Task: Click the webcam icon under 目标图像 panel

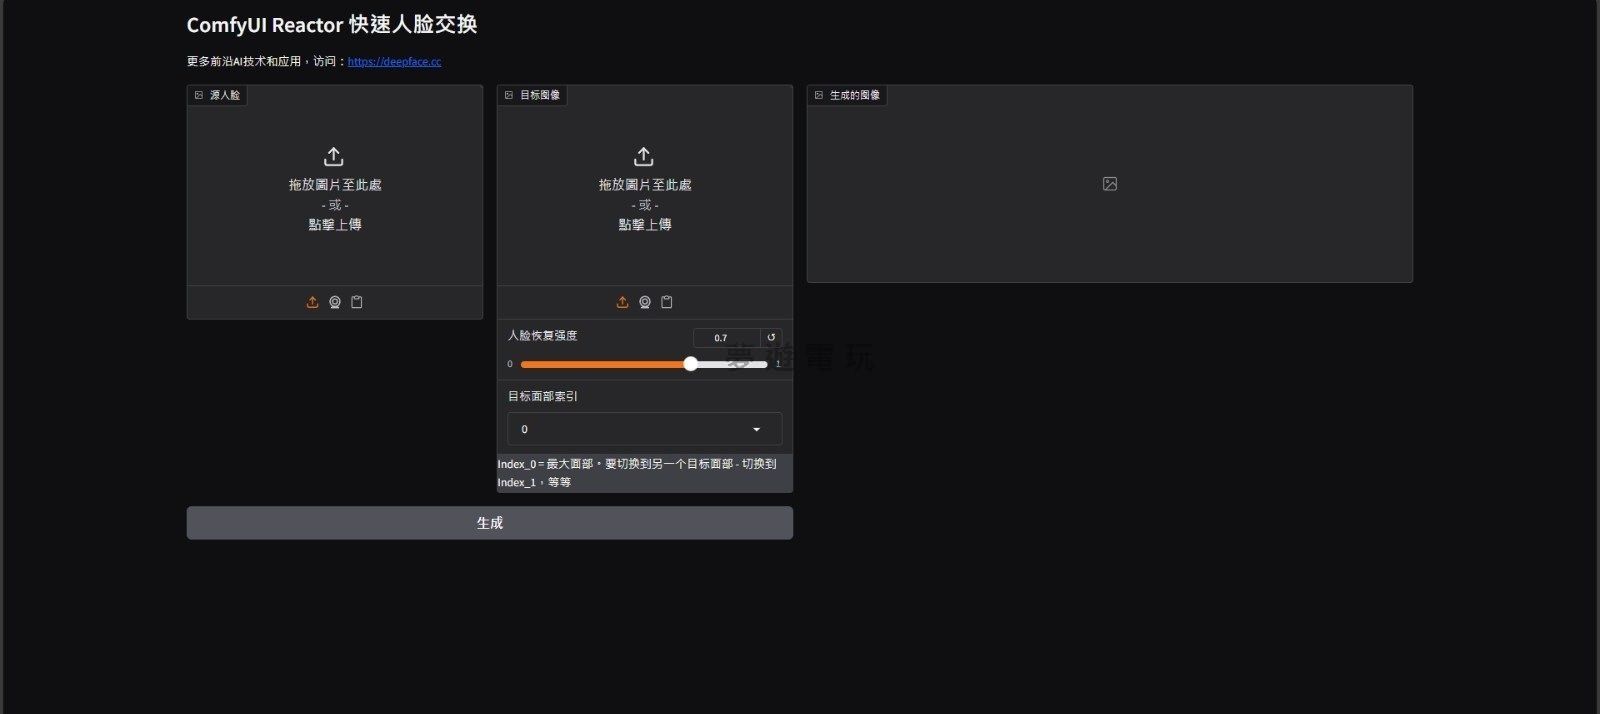Action: pyautogui.click(x=645, y=302)
